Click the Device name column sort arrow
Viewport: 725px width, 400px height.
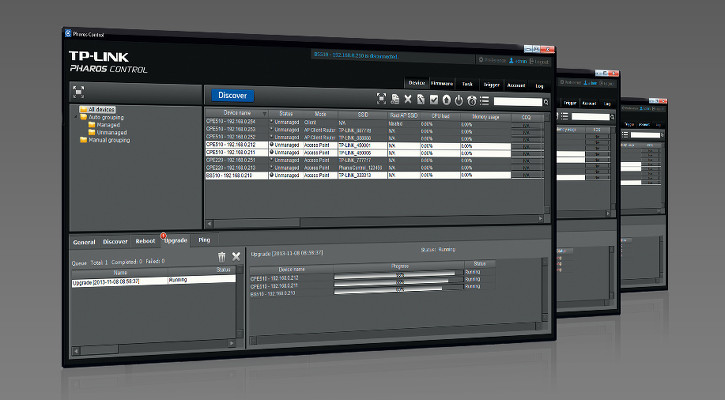tap(264, 114)
